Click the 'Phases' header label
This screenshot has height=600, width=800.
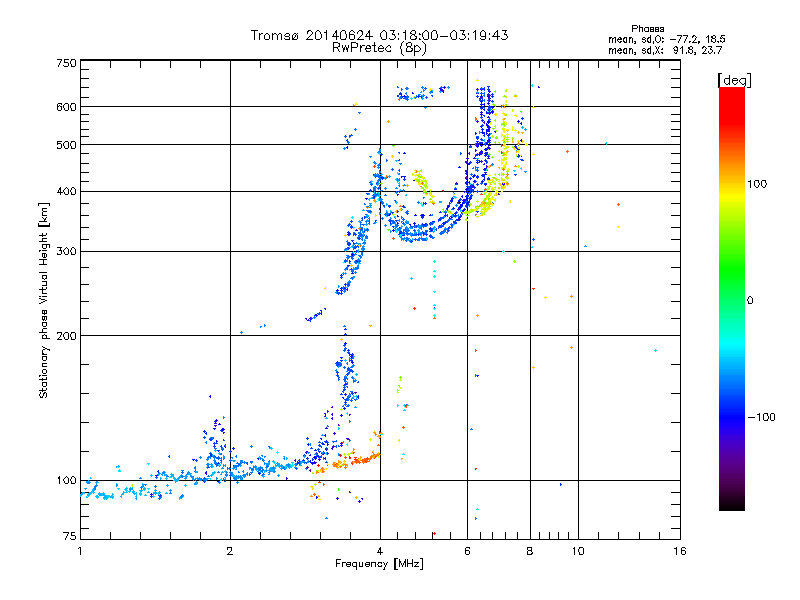647,29
